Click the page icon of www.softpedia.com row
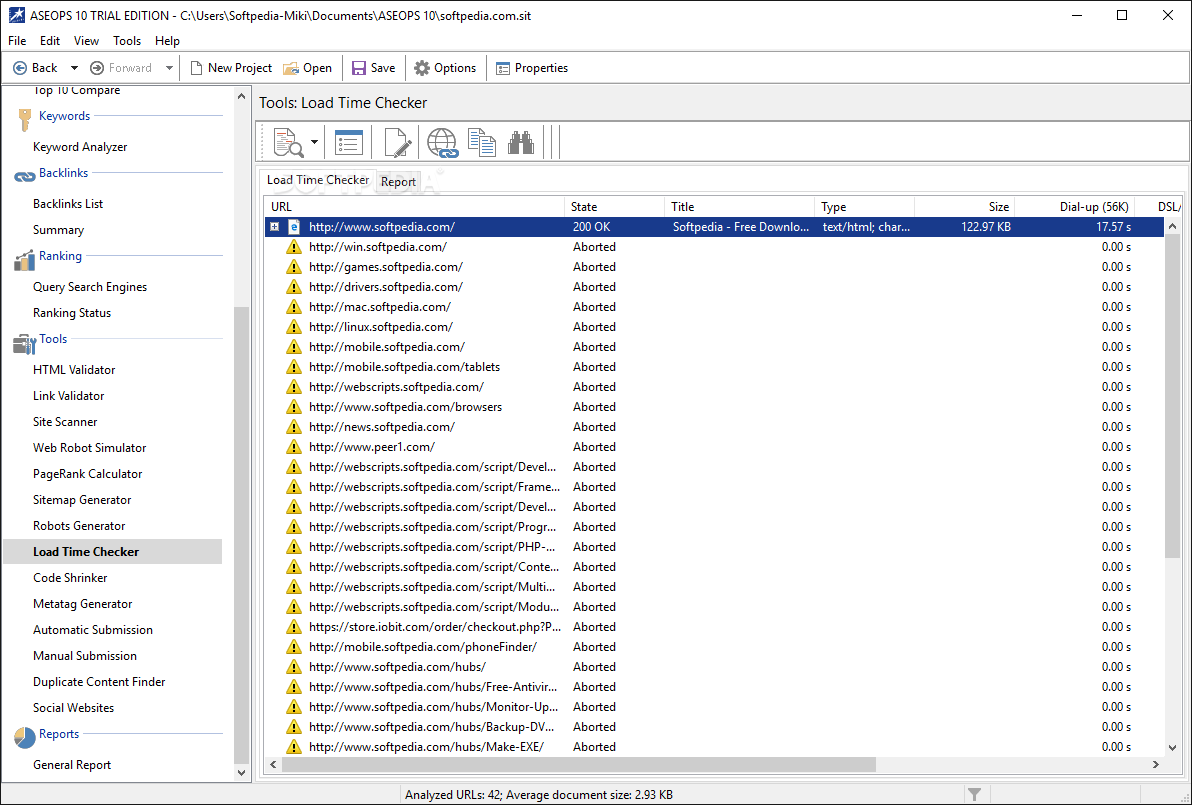Viewport: 1192px width, 805px height. tap(293, 227)
